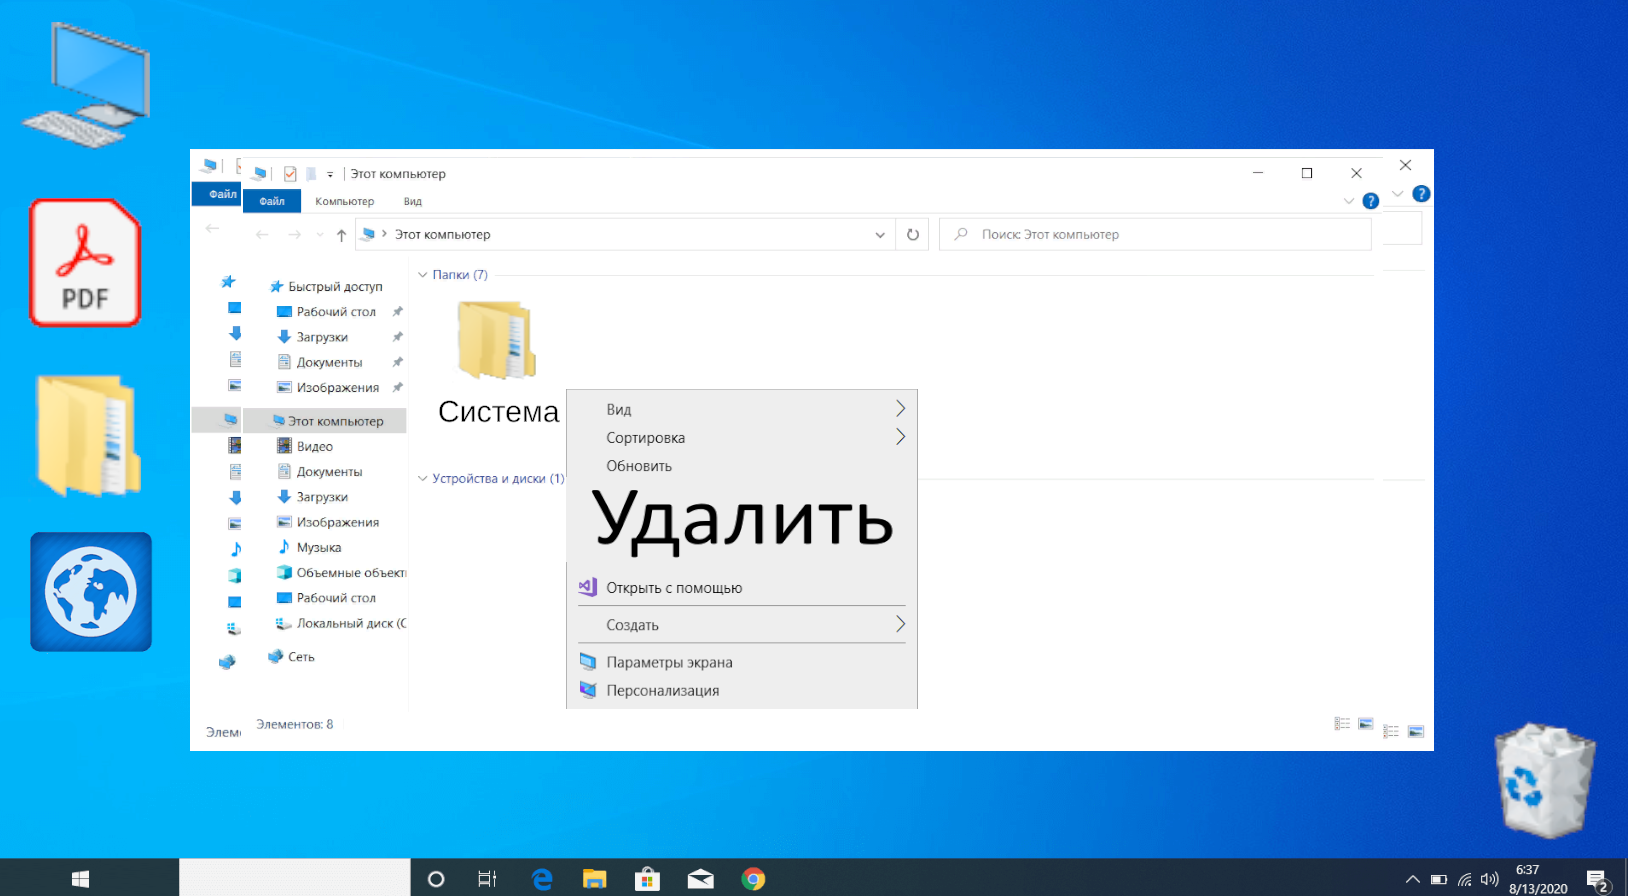1628x896 pixels.
Task: Click the taskbar search box
Action: tap(295, 877)
